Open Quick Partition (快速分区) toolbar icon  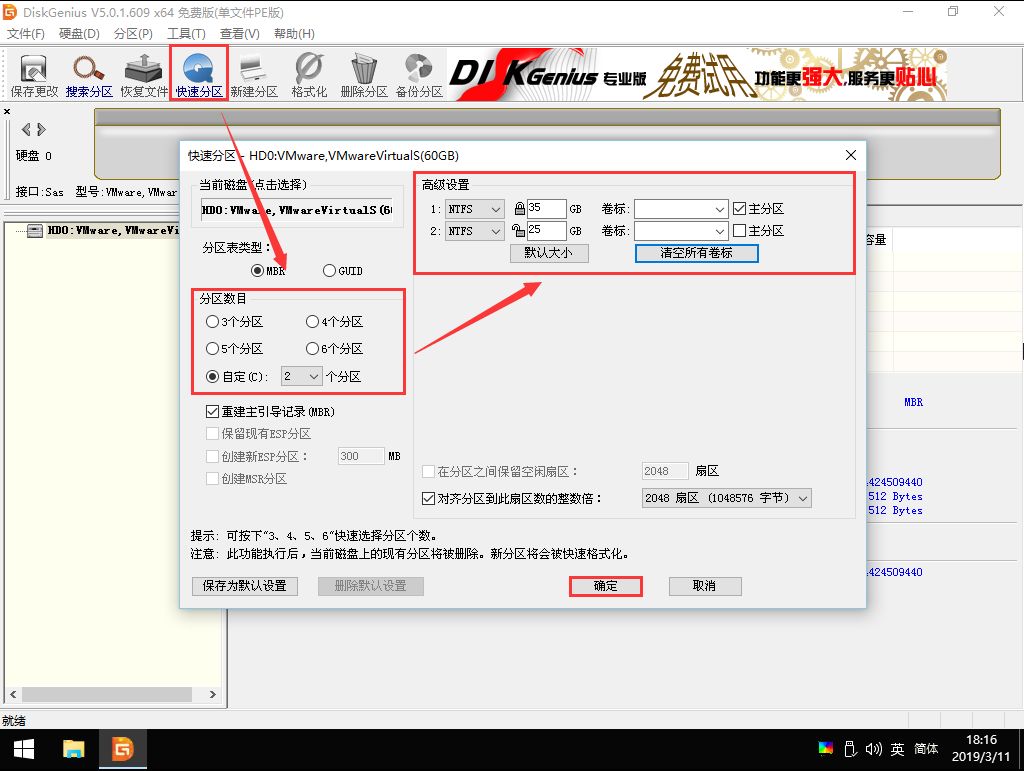[x=199, y=76]
